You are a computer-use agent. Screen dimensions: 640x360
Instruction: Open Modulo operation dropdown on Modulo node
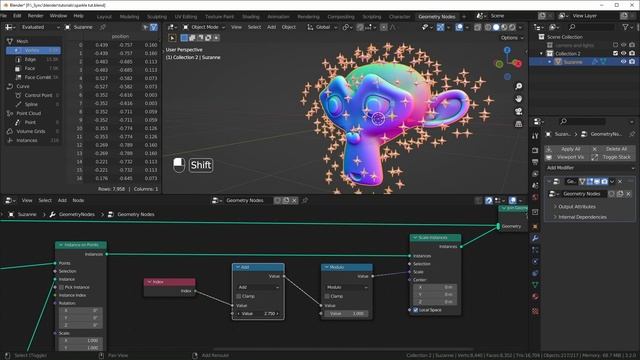[x=347, y=287]
